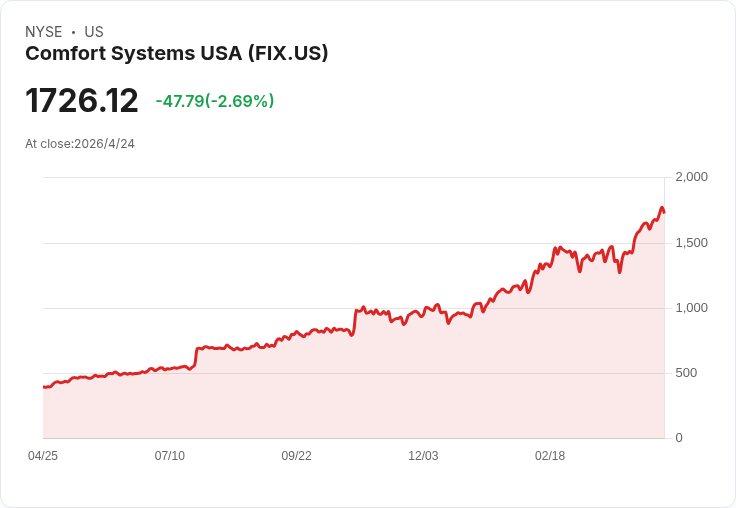Click the sharp price jump after 07/10
The height and width of the screenshot is (508, 736).
[195, 357]
